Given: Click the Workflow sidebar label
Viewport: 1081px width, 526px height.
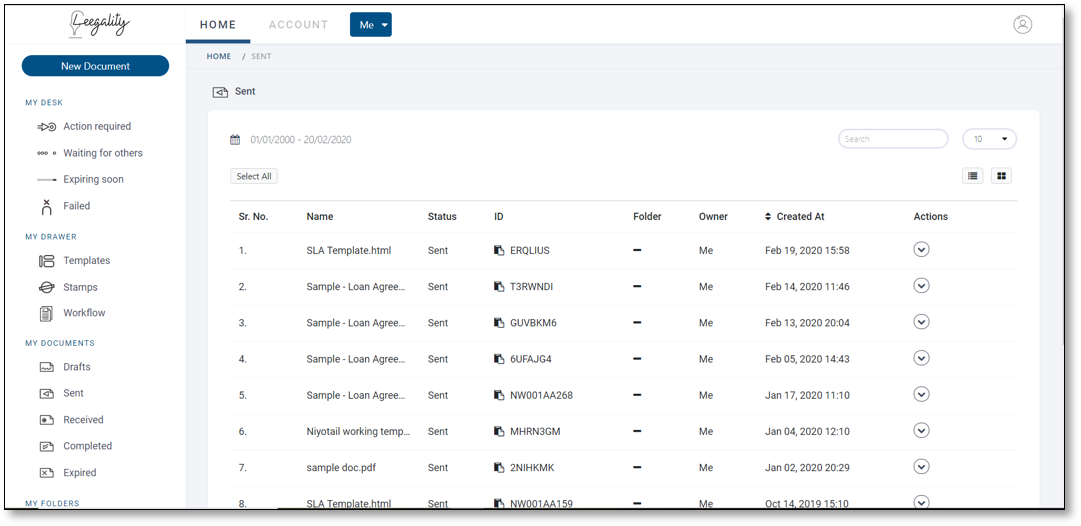Looking at the screenshot, I should click(x=85, y=313).
